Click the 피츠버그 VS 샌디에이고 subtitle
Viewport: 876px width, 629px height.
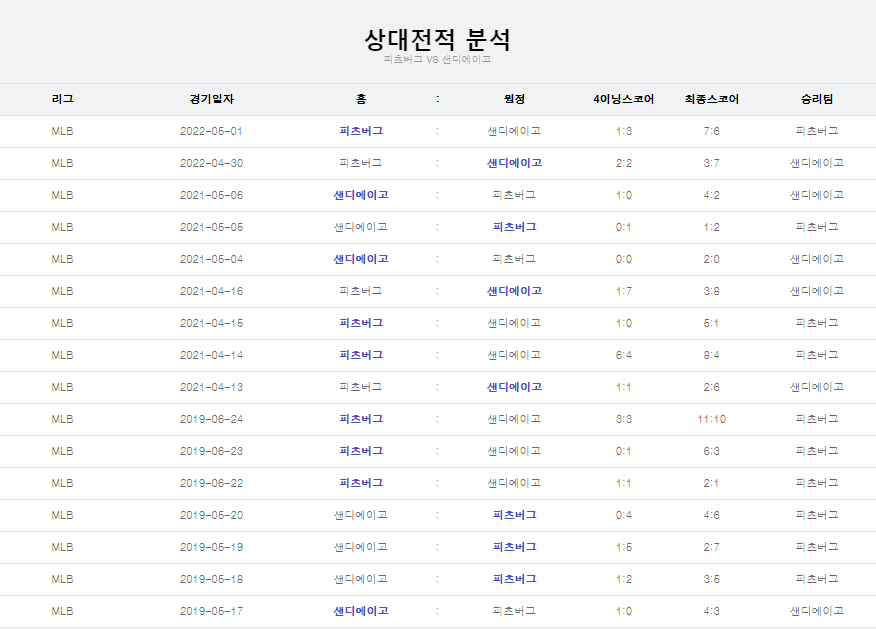click(437, 59)
